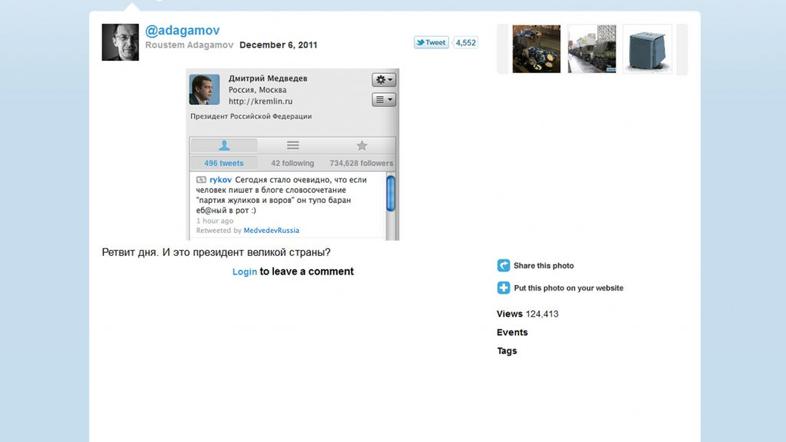Switch to the lists tab icon
The height and width of the screenshot is (442, 786).
click(x=292, y=146)
